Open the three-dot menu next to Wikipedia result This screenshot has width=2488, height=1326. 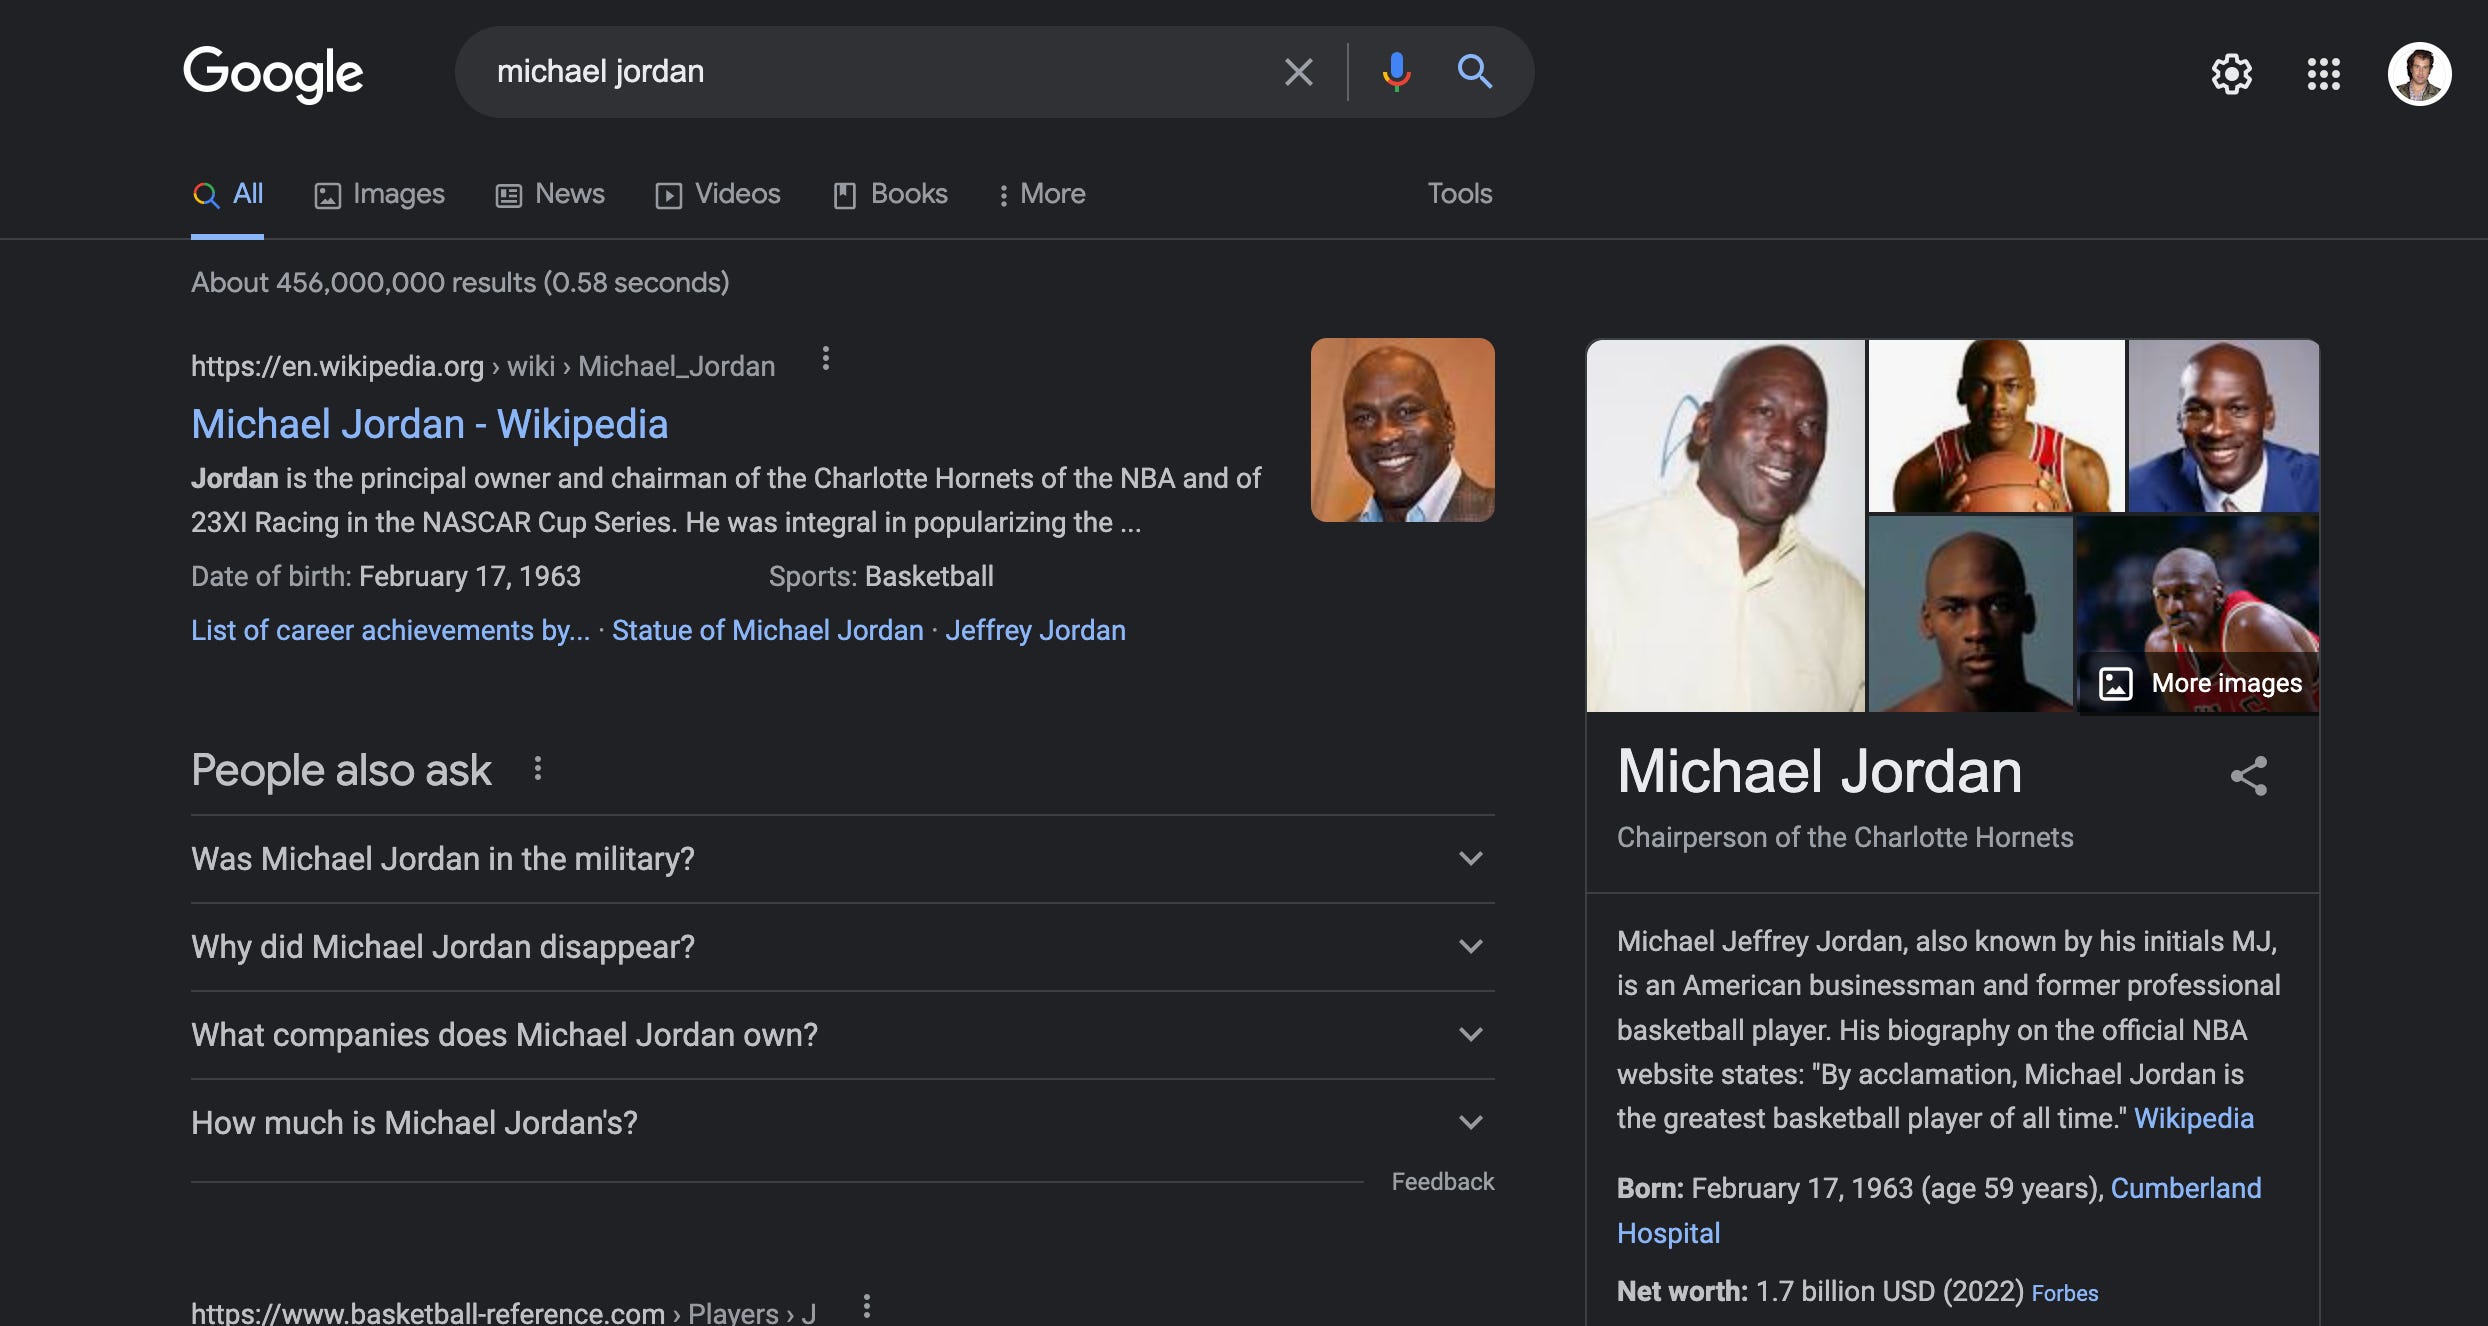tap(826, 360)
